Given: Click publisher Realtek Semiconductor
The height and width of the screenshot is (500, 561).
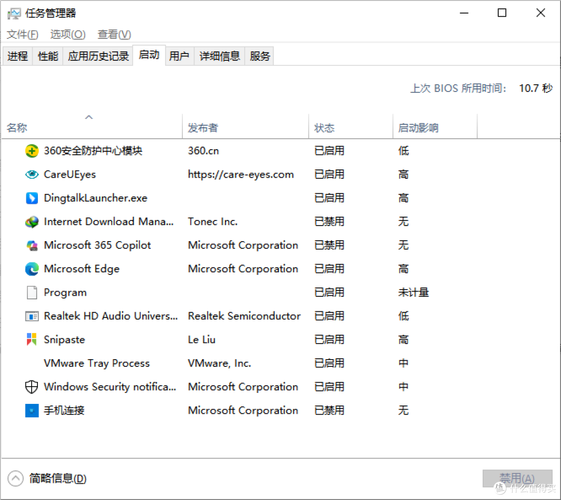Looking at the screenshot, I should (x=244, y=316).
